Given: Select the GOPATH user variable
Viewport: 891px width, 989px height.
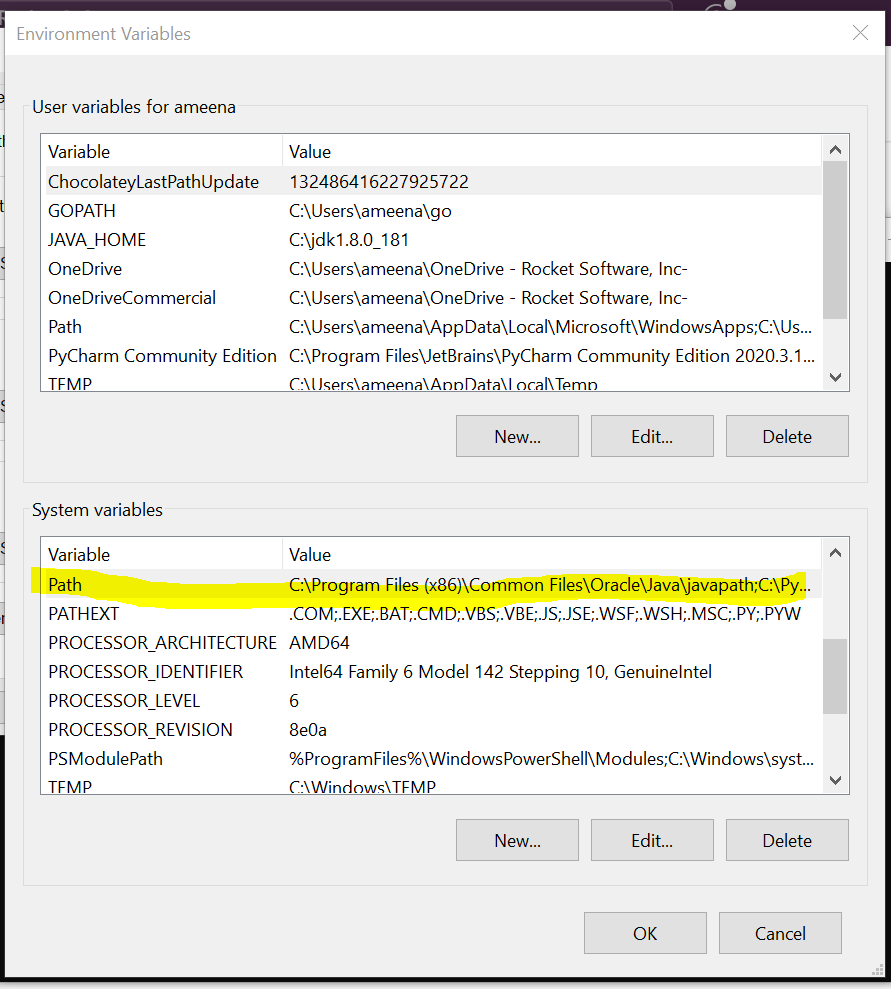Looking at the screenshot, I should coord(82,210).
